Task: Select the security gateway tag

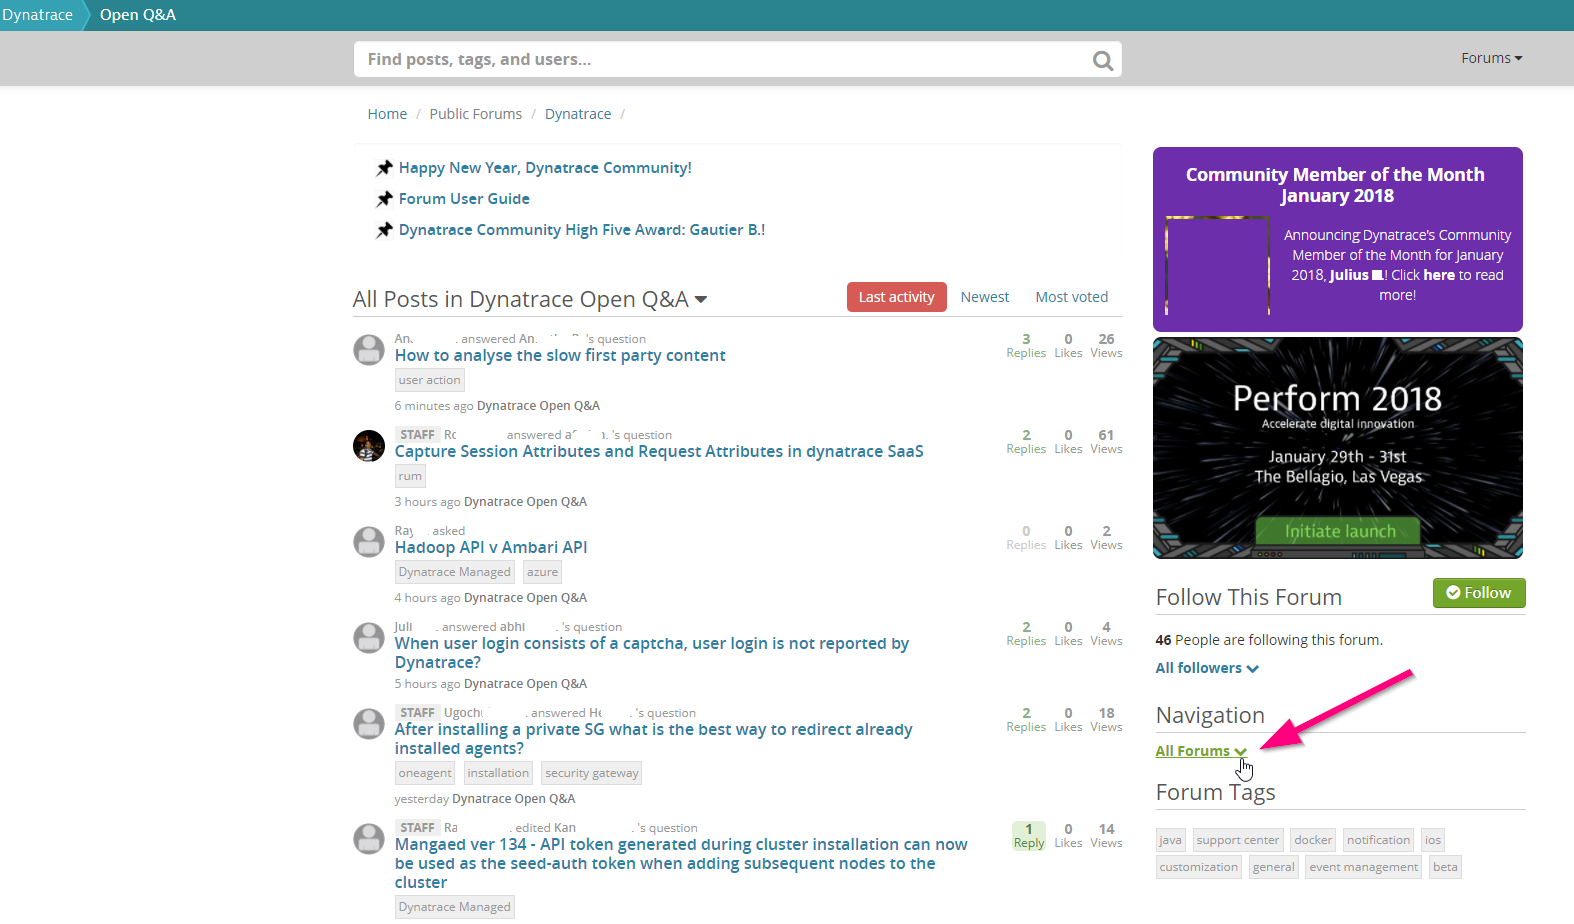Action: [592, 773]
